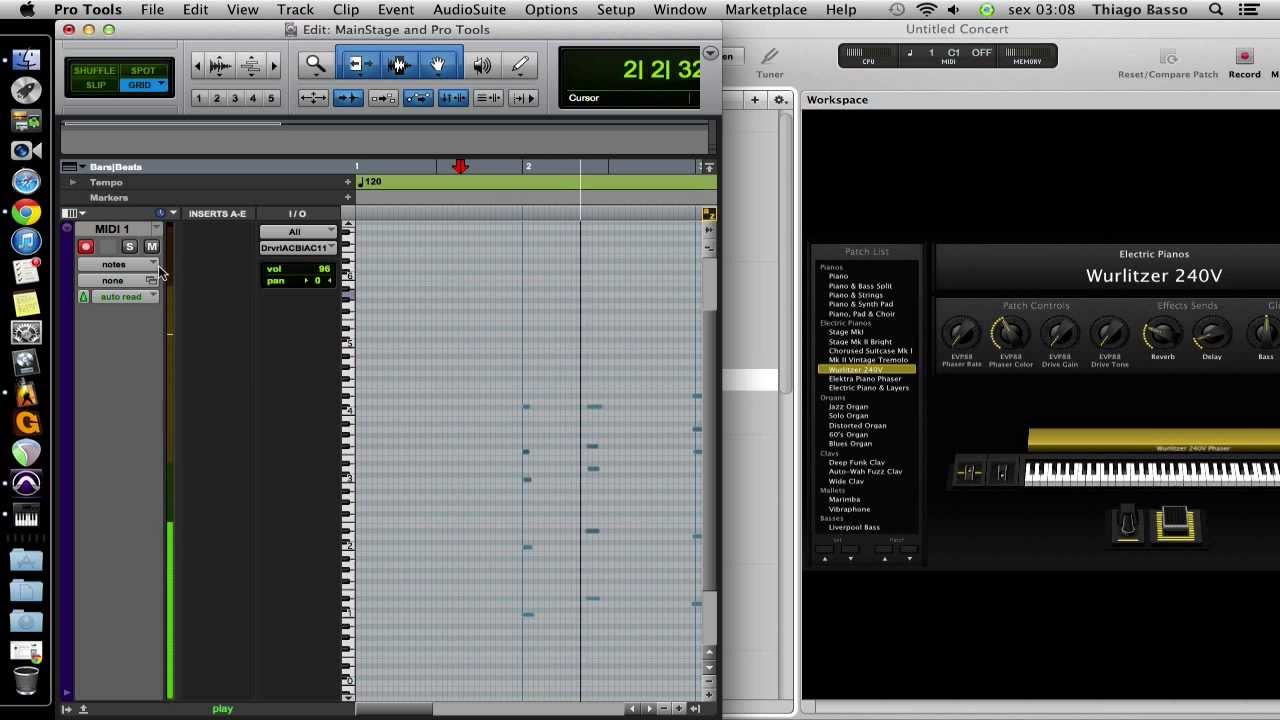Click the Reverb knob in MainStage
The image size is (1280, 720).
pos(1162,334)
